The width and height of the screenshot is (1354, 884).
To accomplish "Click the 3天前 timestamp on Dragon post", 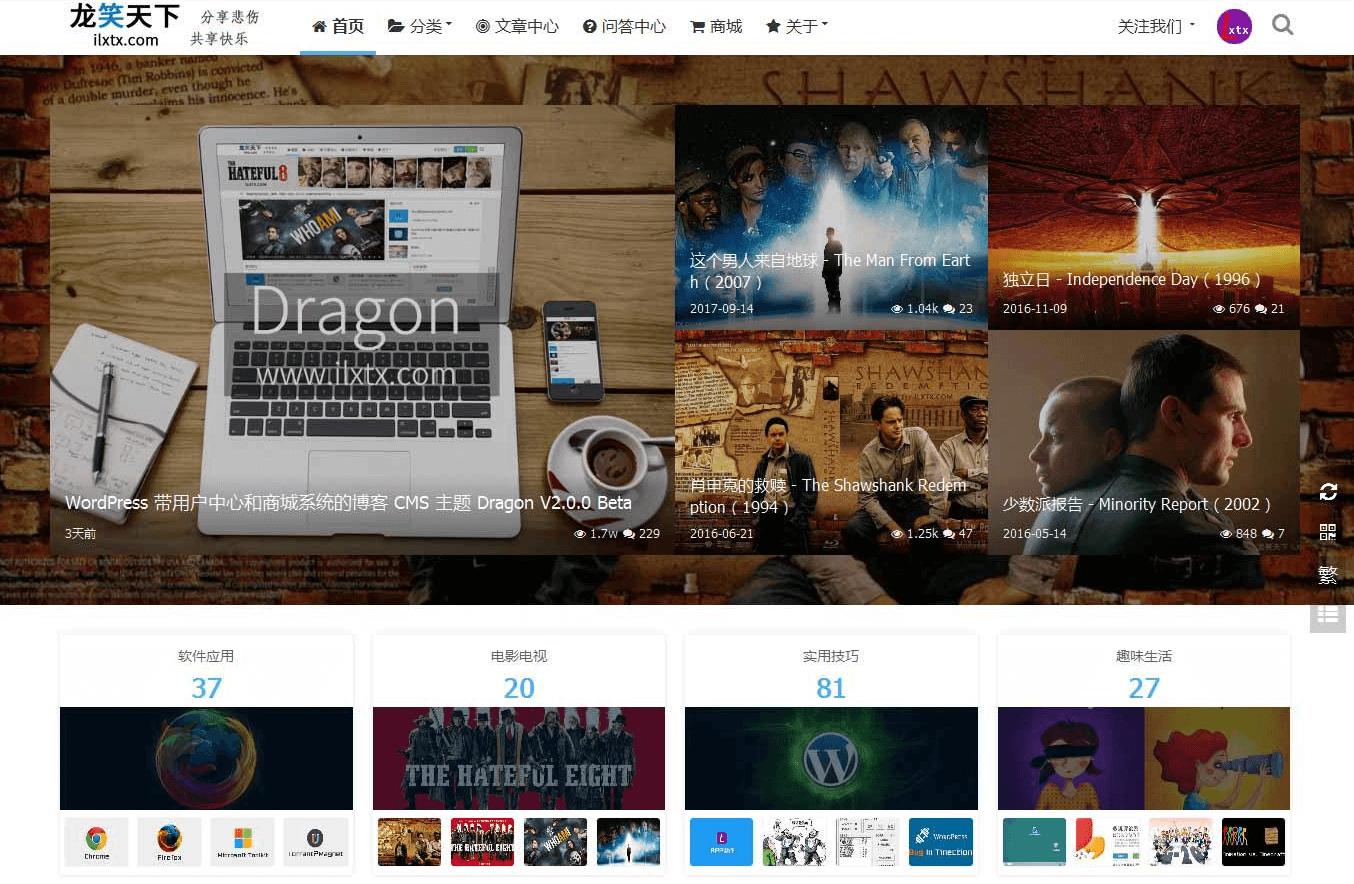I will [x=80, y=534].
